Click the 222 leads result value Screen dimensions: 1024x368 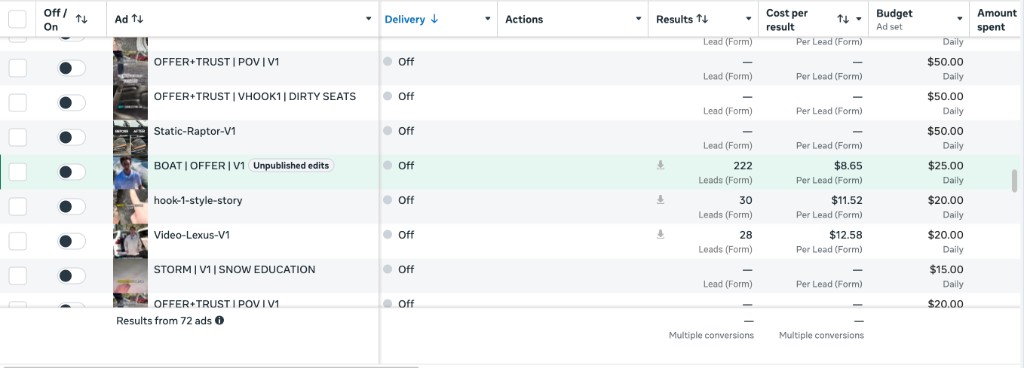[743, 166]
